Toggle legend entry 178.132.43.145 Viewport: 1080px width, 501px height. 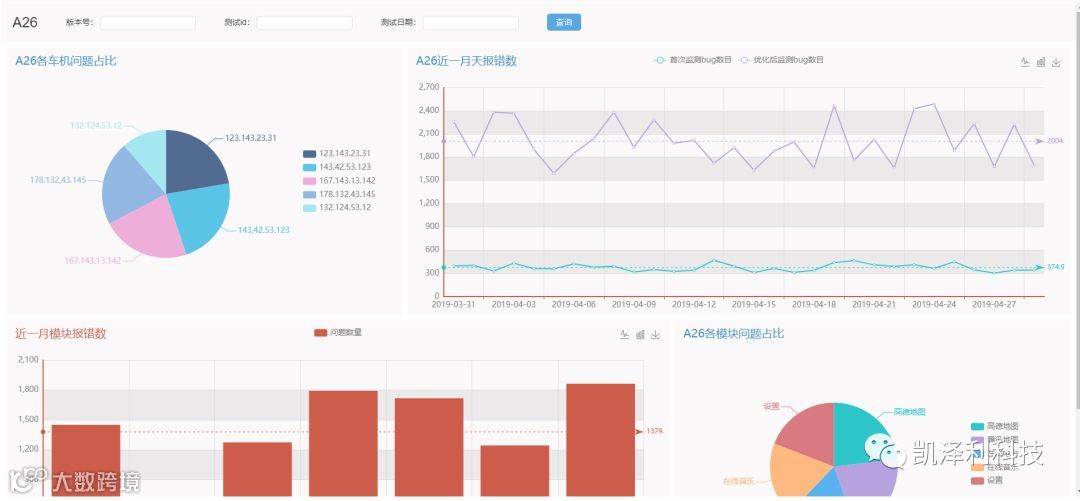click(x=338, y=194)
